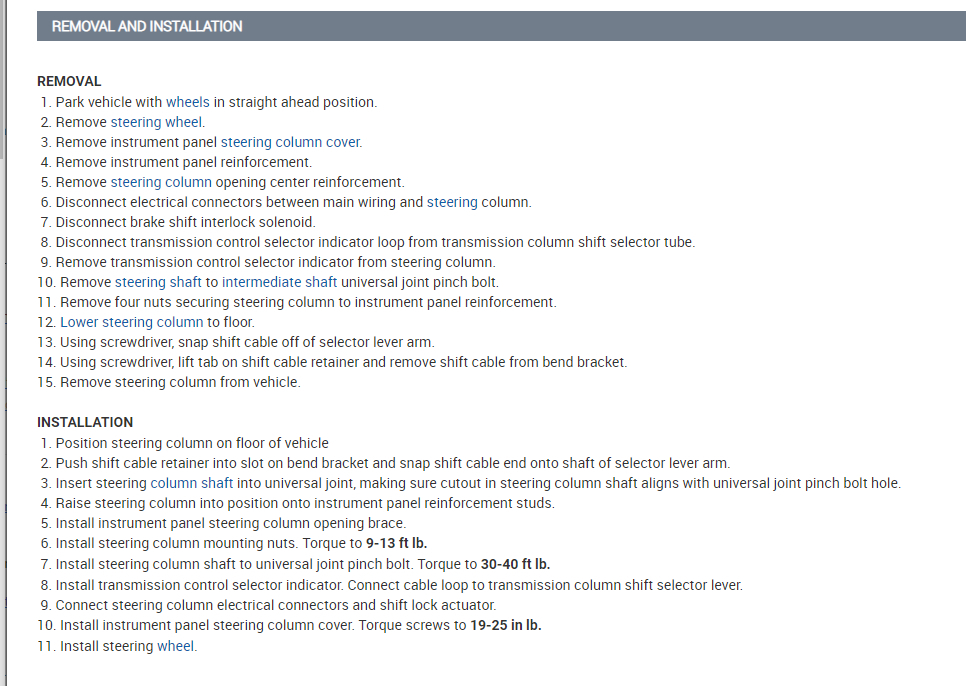Click the bold "9-13 ft lb." torque value
Viewport: 966px width, 686px height.
pos(396,543)
